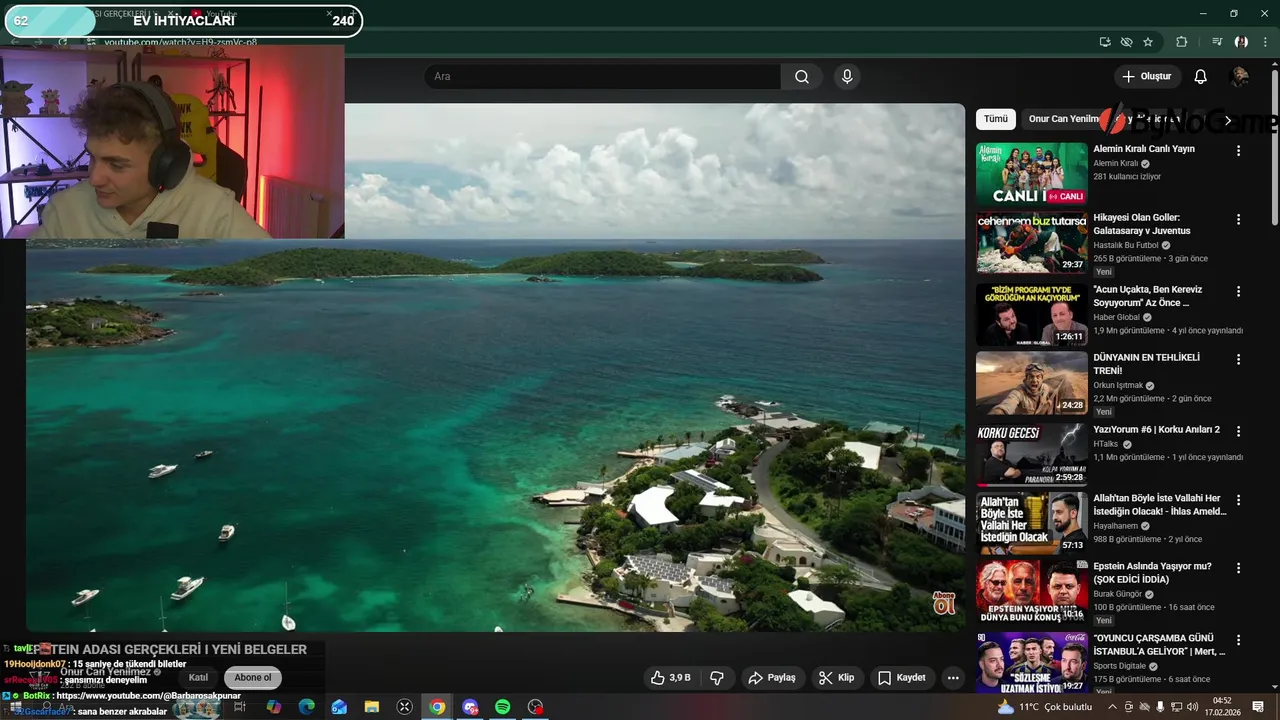Open Google Chrome taskbar icon
Image resolution: width=1280 pixels, height=720 pixels.
click(x=437, y=707)
